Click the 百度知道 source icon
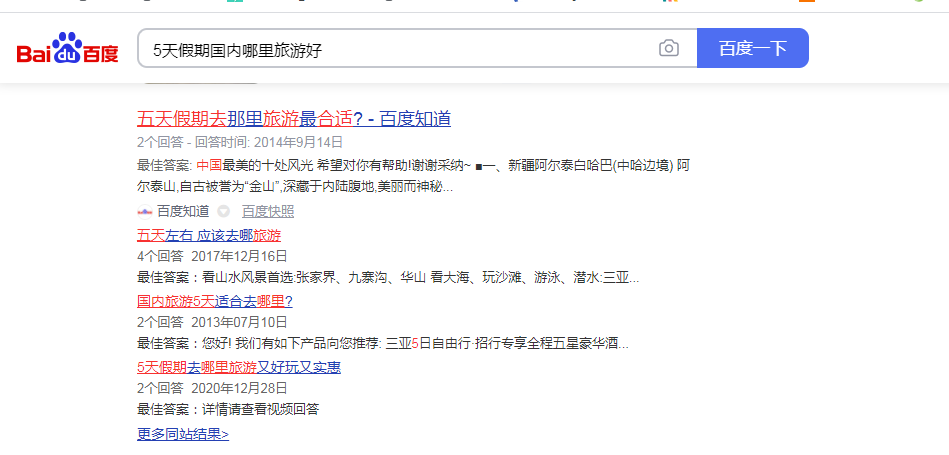This screenshot has width=949, height=455. (x=144, y=211)
